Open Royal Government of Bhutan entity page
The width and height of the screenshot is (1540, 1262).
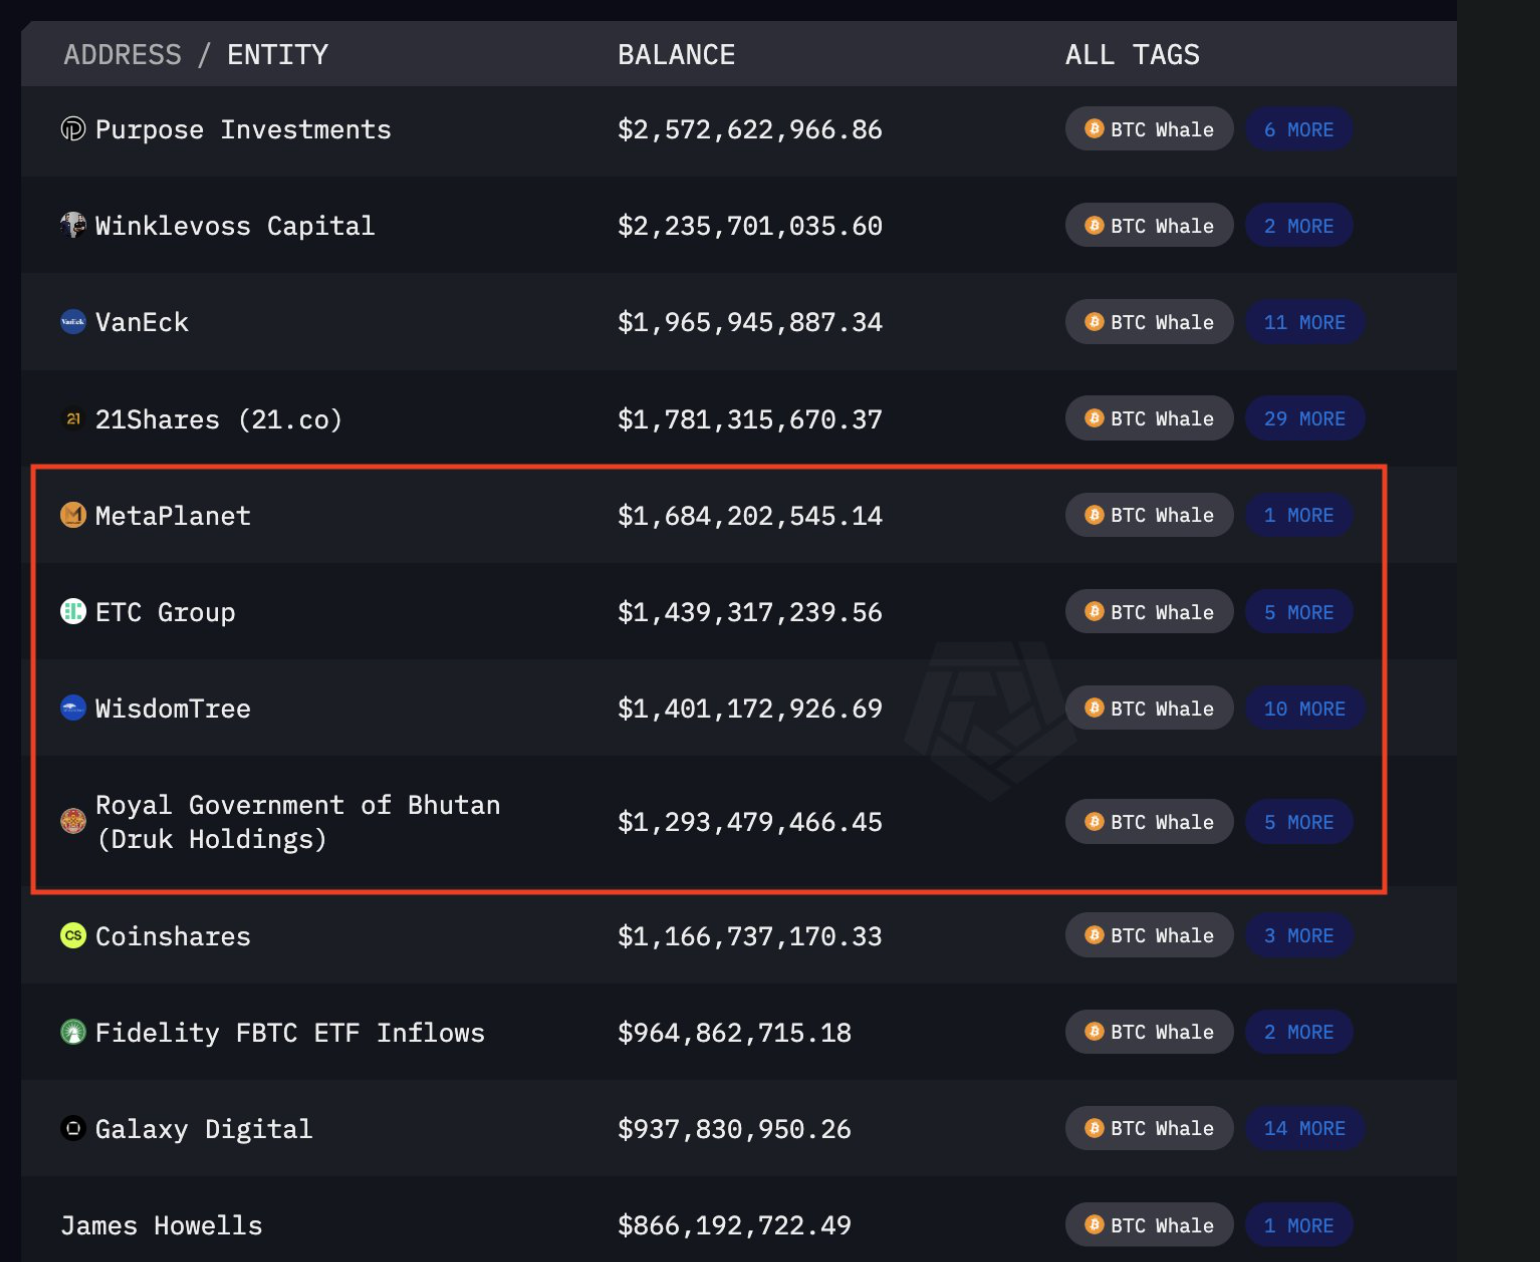click(x=297, y=821)
